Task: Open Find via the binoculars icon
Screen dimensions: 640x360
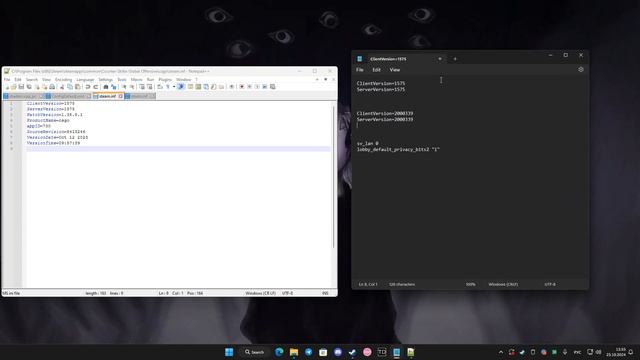Action: pos(106,87)
